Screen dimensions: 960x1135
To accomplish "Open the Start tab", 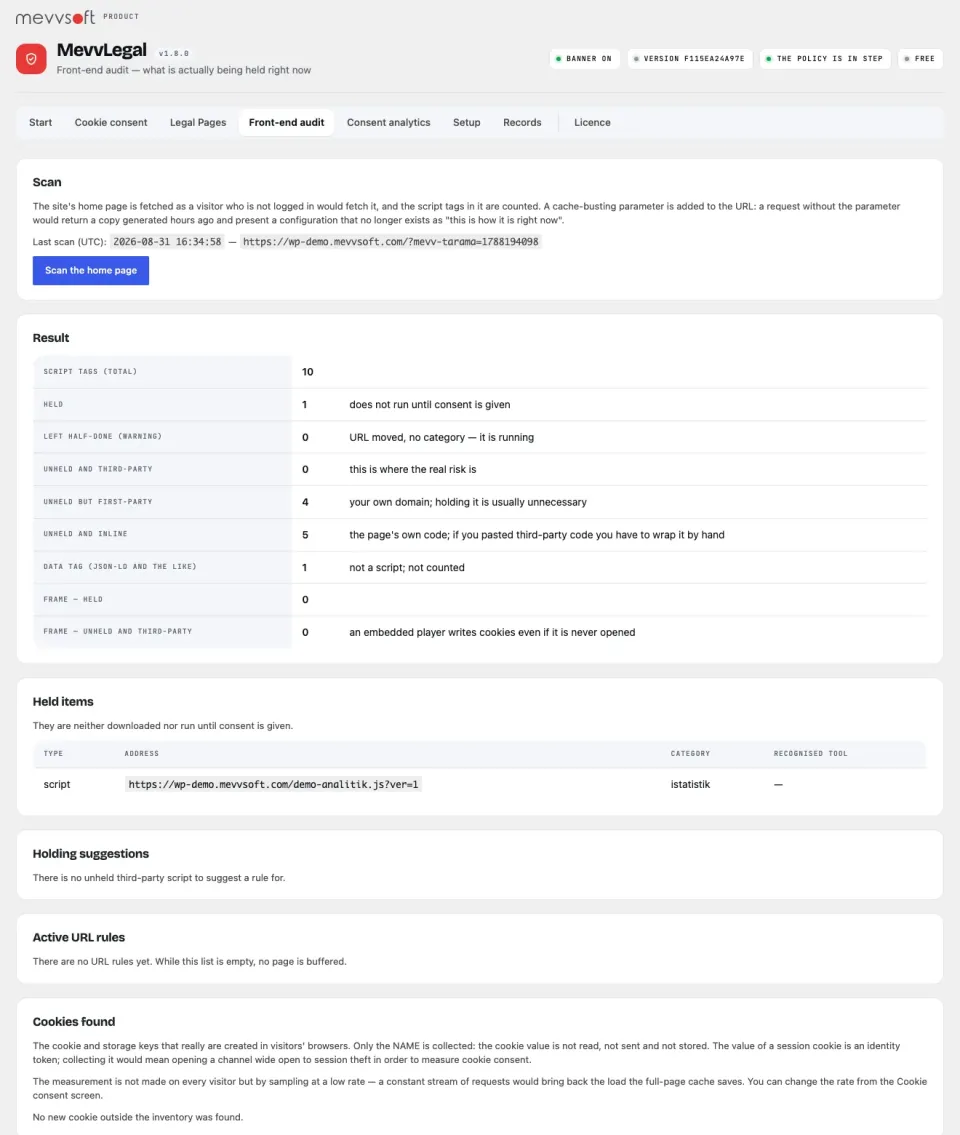I will [41, 122].
